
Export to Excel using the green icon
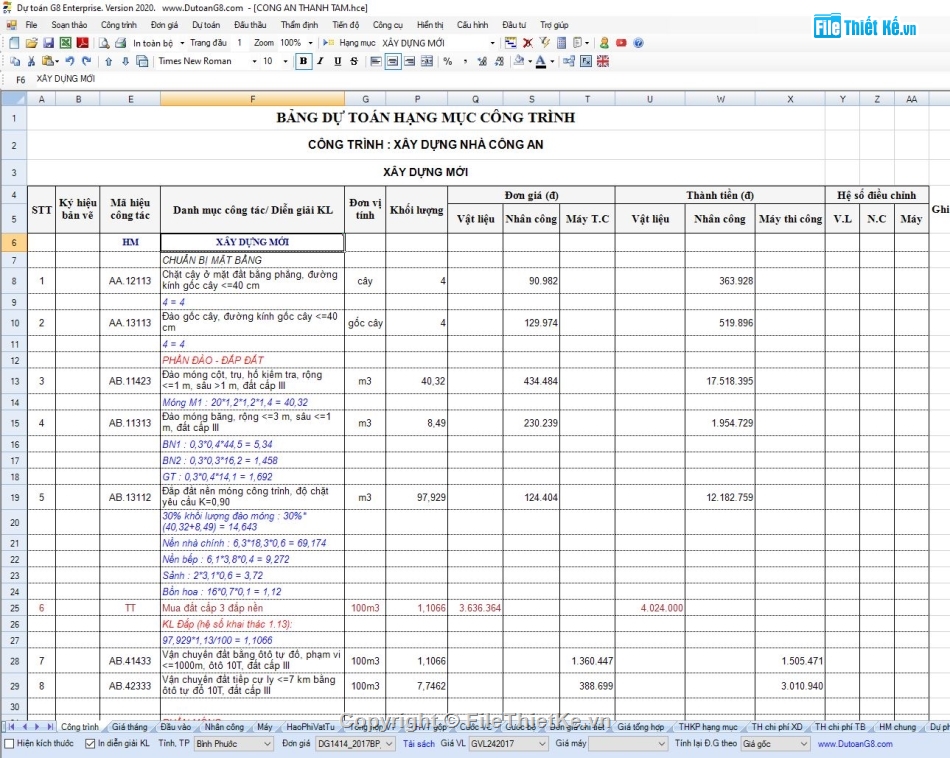(65, 43)
